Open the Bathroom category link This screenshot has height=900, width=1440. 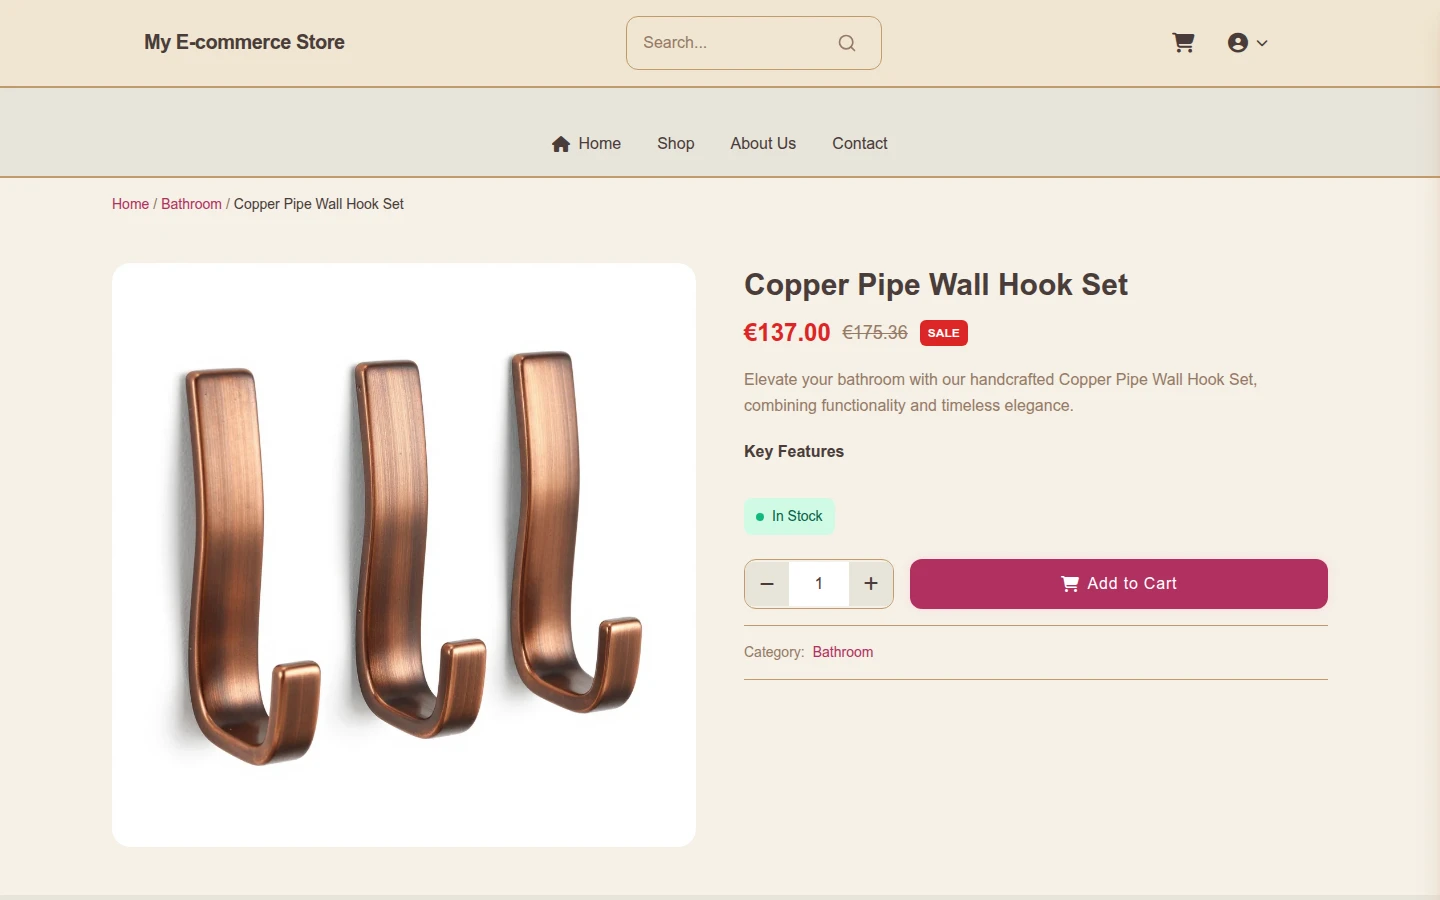[843, 652]
